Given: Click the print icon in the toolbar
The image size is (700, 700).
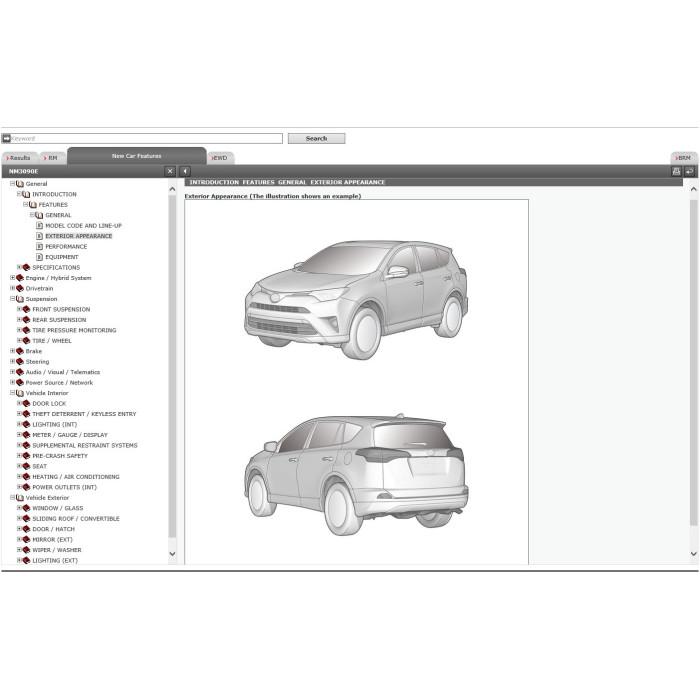Looking at the screenshot, I should [x=676, y=171].
